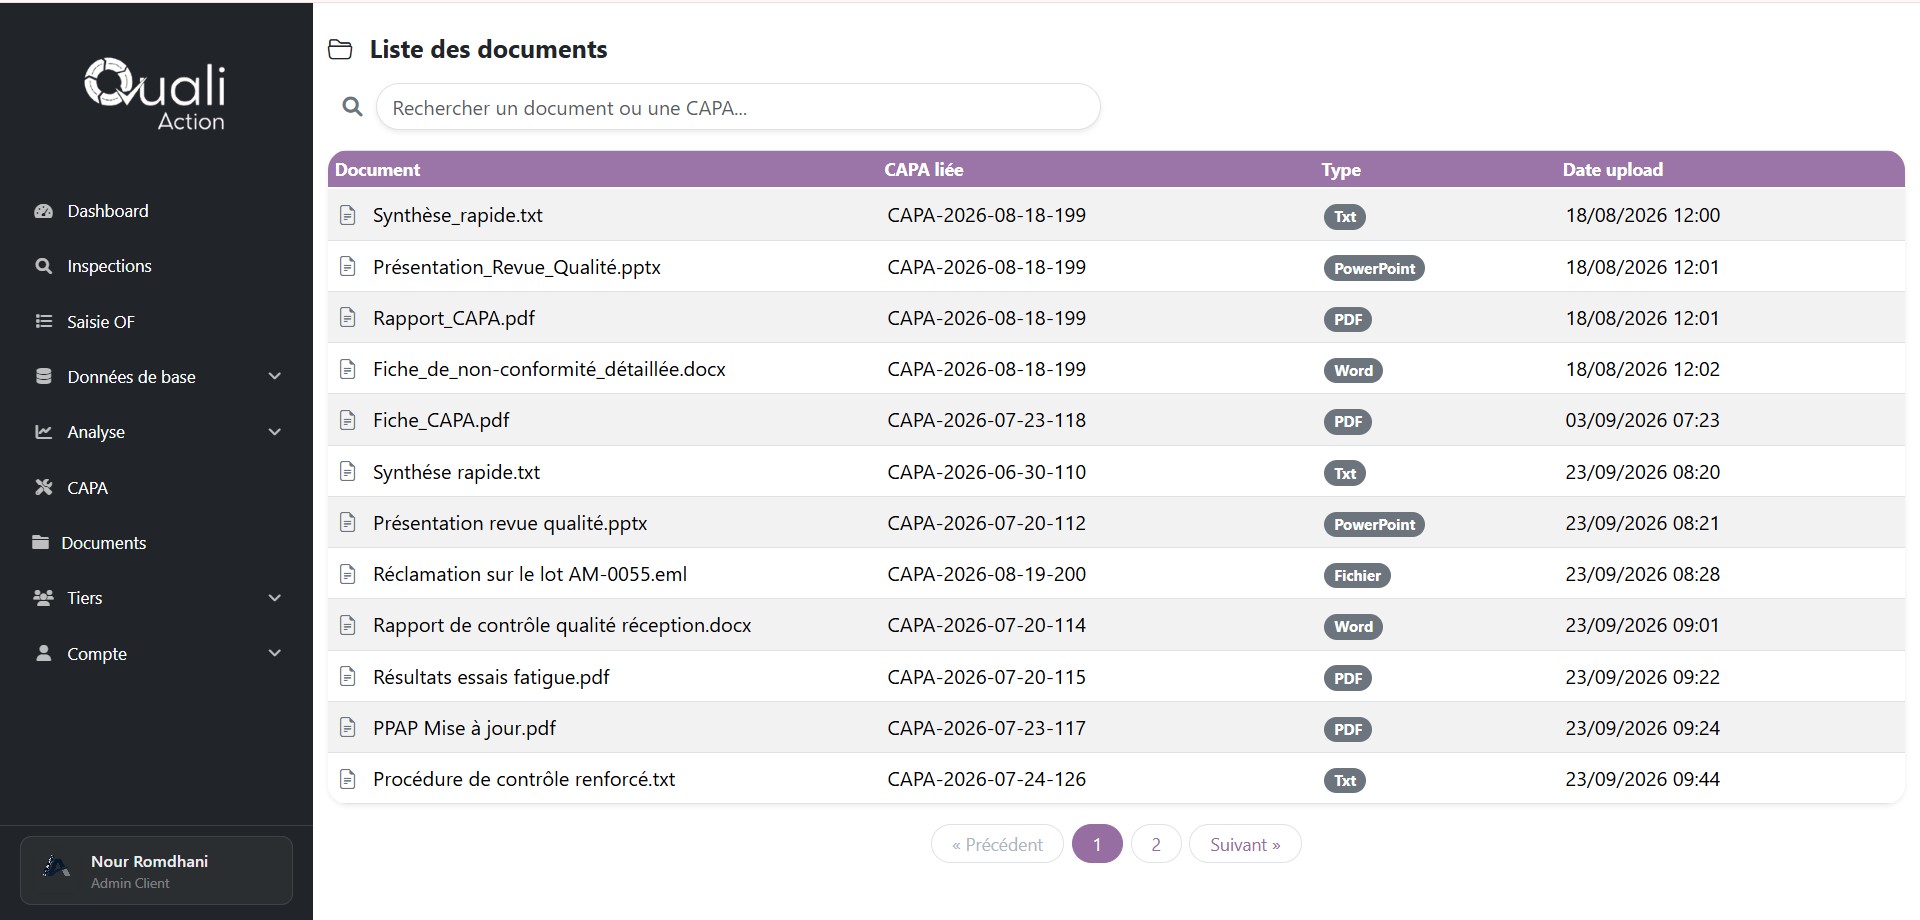Click the Compte user icon

tap(43, 653)
